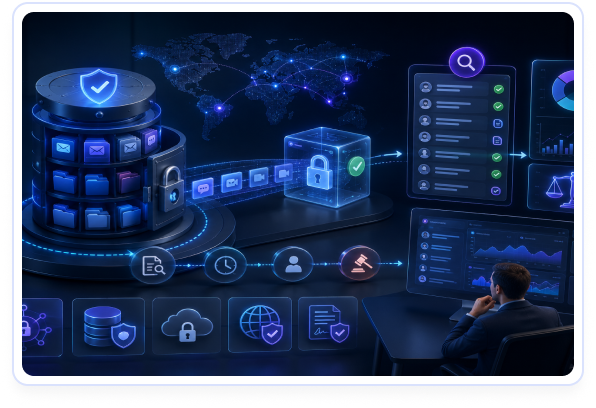The width and height of the screenshot is (596, 408).
Task: Click the scales of justice panel
Action: coord(551,187)
